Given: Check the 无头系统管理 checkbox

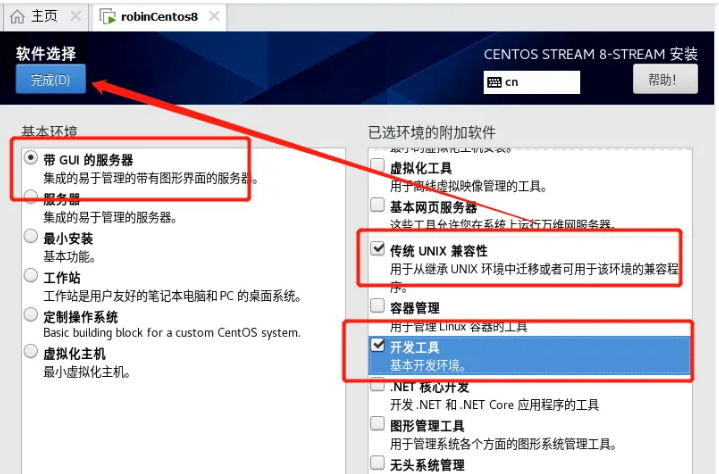Looking at the screenshot, I should point(377,463).
